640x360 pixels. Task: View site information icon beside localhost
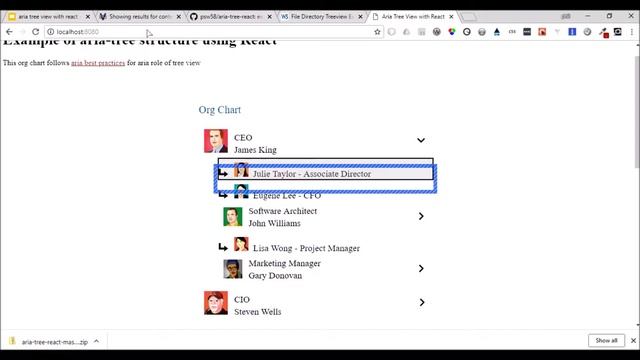pyautogui.click(x=51, y=31)
